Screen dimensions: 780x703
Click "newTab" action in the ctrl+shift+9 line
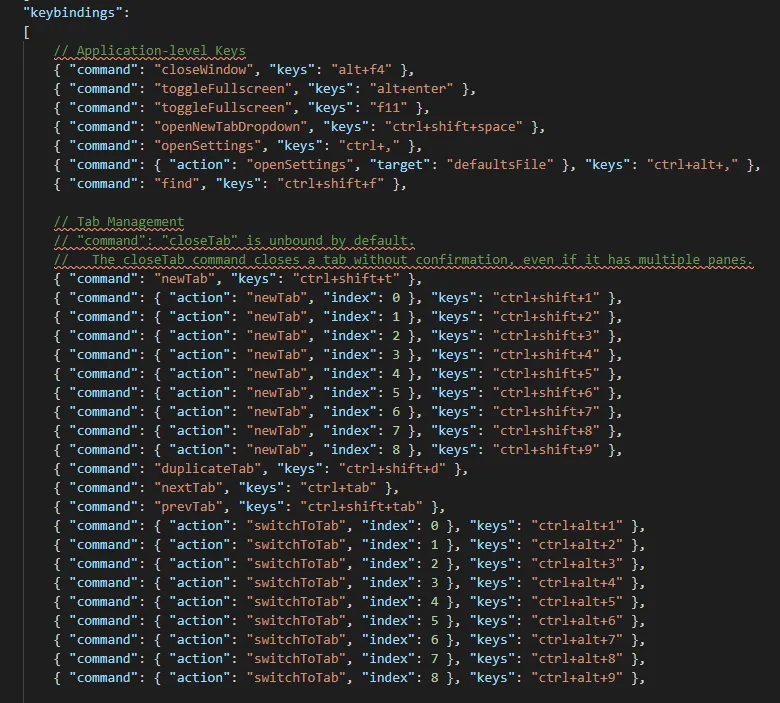(277, 450)
